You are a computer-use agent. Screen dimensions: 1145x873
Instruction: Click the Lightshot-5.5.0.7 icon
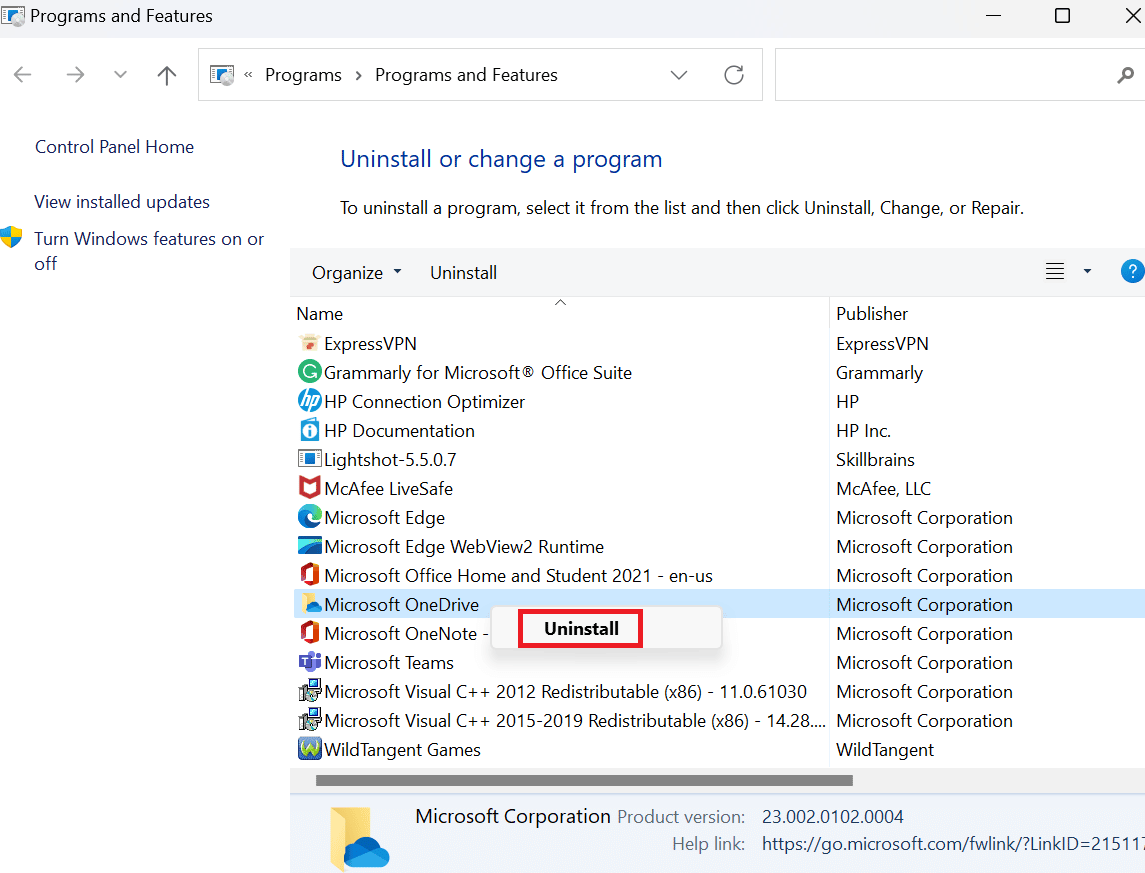pyautogui.click(x=310, y=459)
